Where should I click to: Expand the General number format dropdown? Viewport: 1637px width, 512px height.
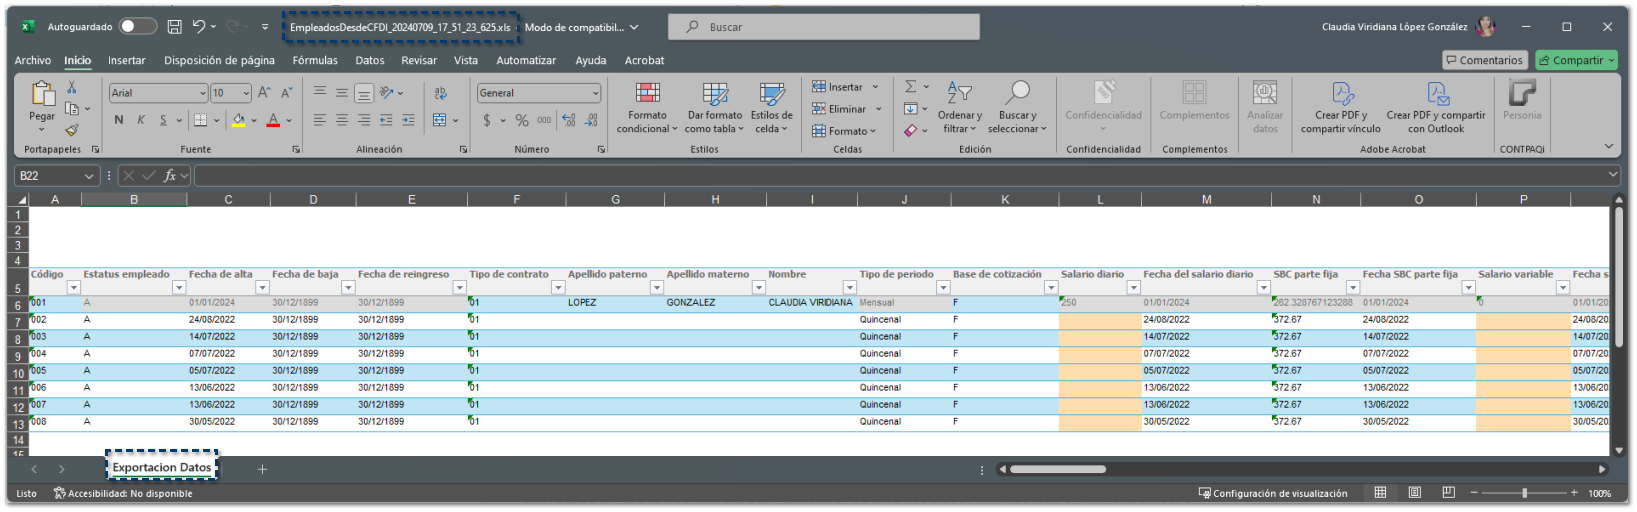[x=595, y=93]
